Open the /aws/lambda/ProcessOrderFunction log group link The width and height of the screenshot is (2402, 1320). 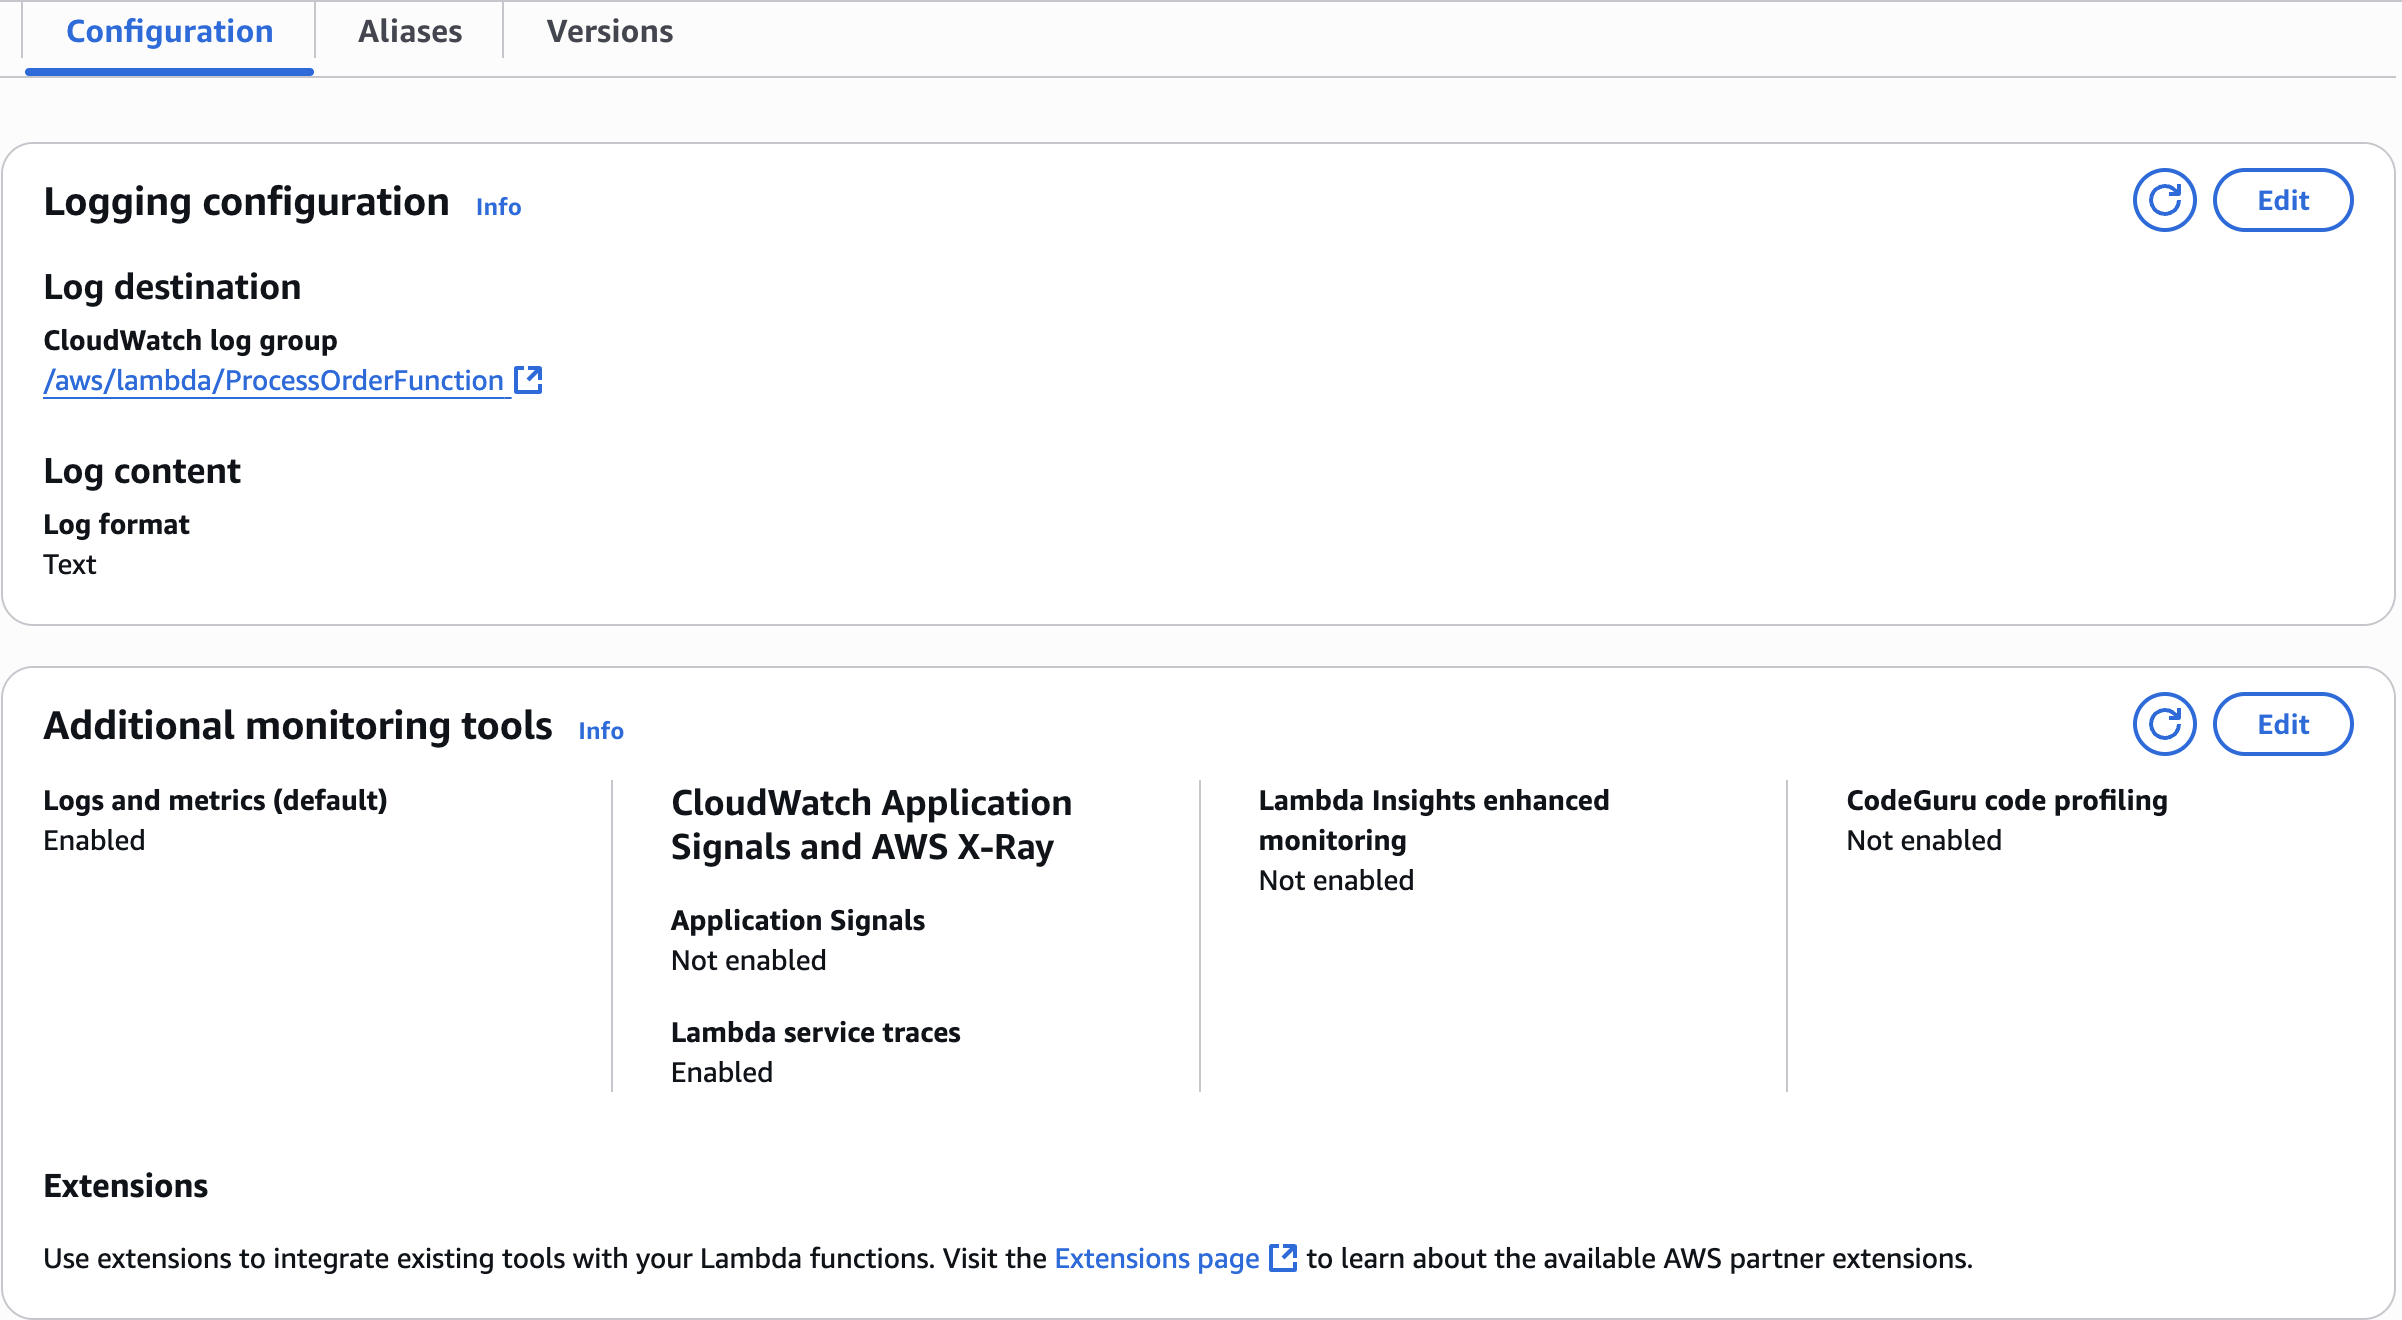pos(273,380)
